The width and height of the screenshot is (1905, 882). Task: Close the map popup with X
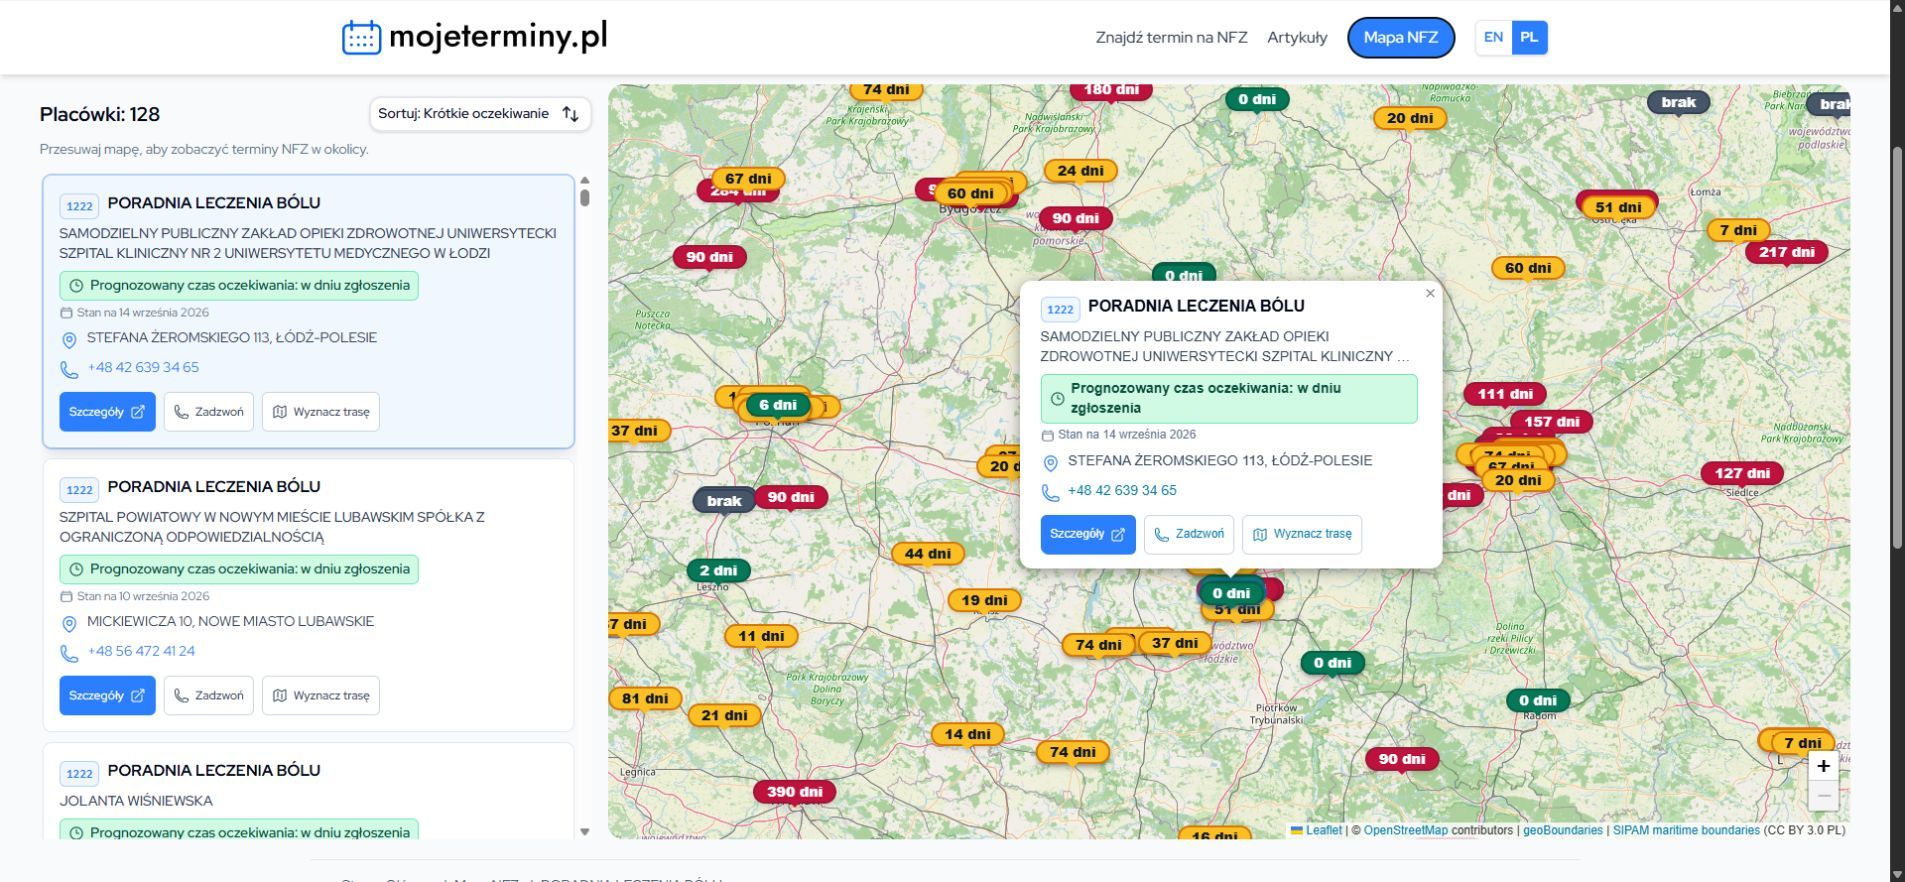(x=1430, y=293)
